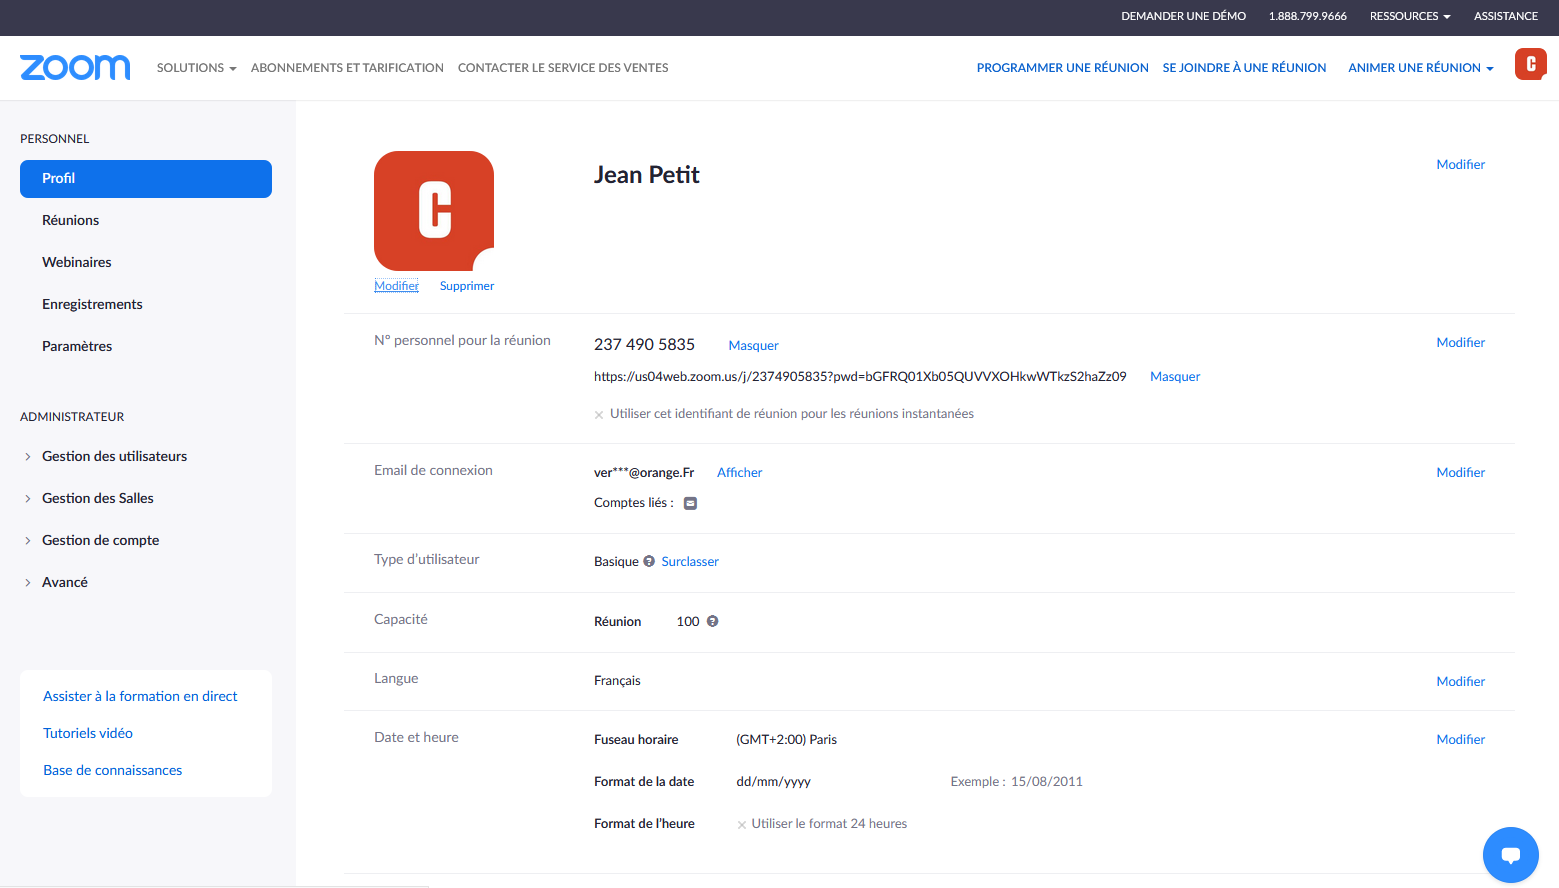Screen dimensions: 1559x888
Task: Toggle personal ID for instant meetings
Action: [599, 414]
